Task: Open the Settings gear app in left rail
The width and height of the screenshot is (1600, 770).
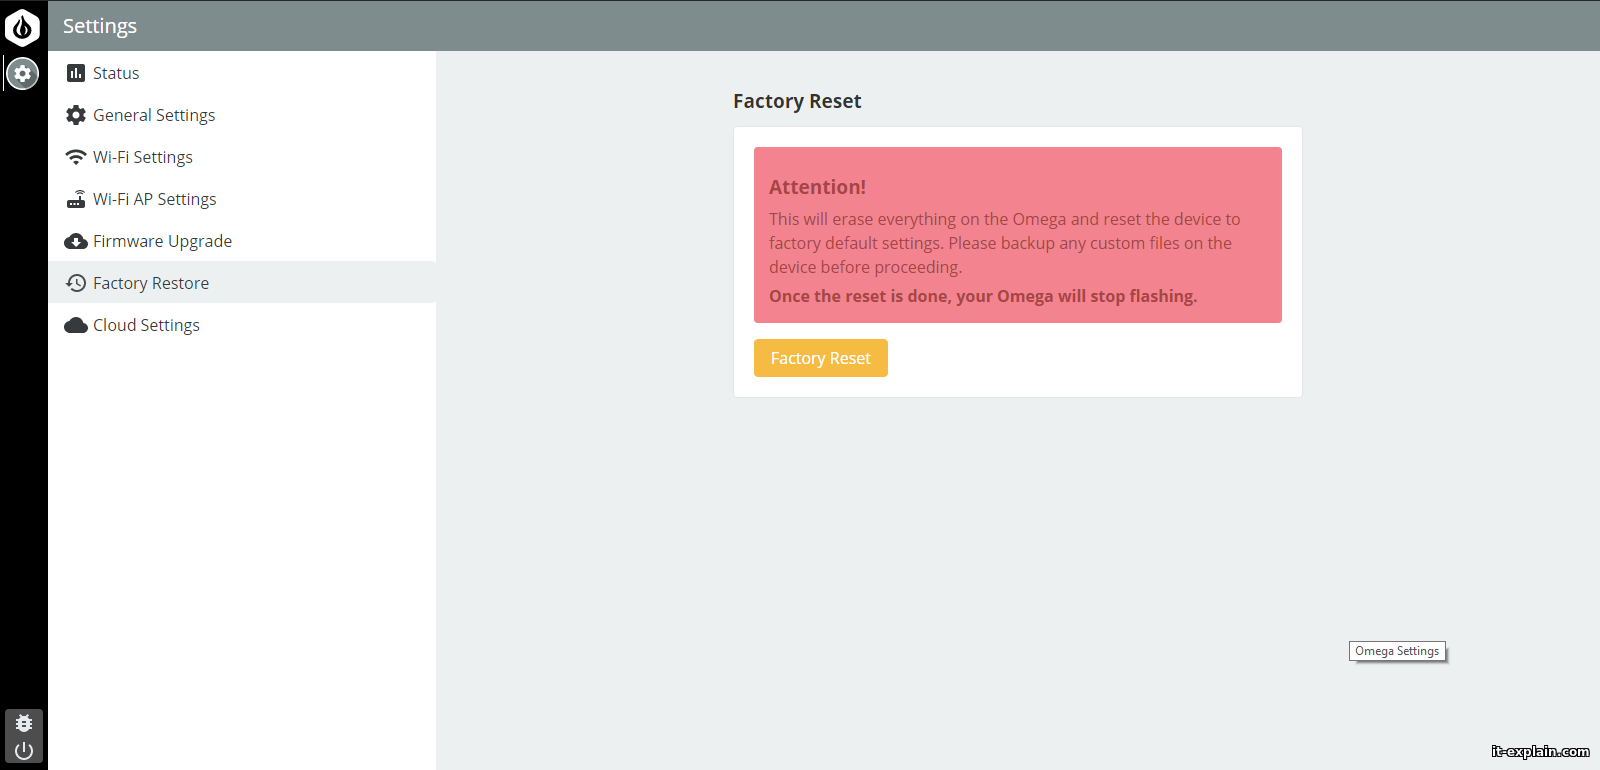Action: (x=23, y=73)
